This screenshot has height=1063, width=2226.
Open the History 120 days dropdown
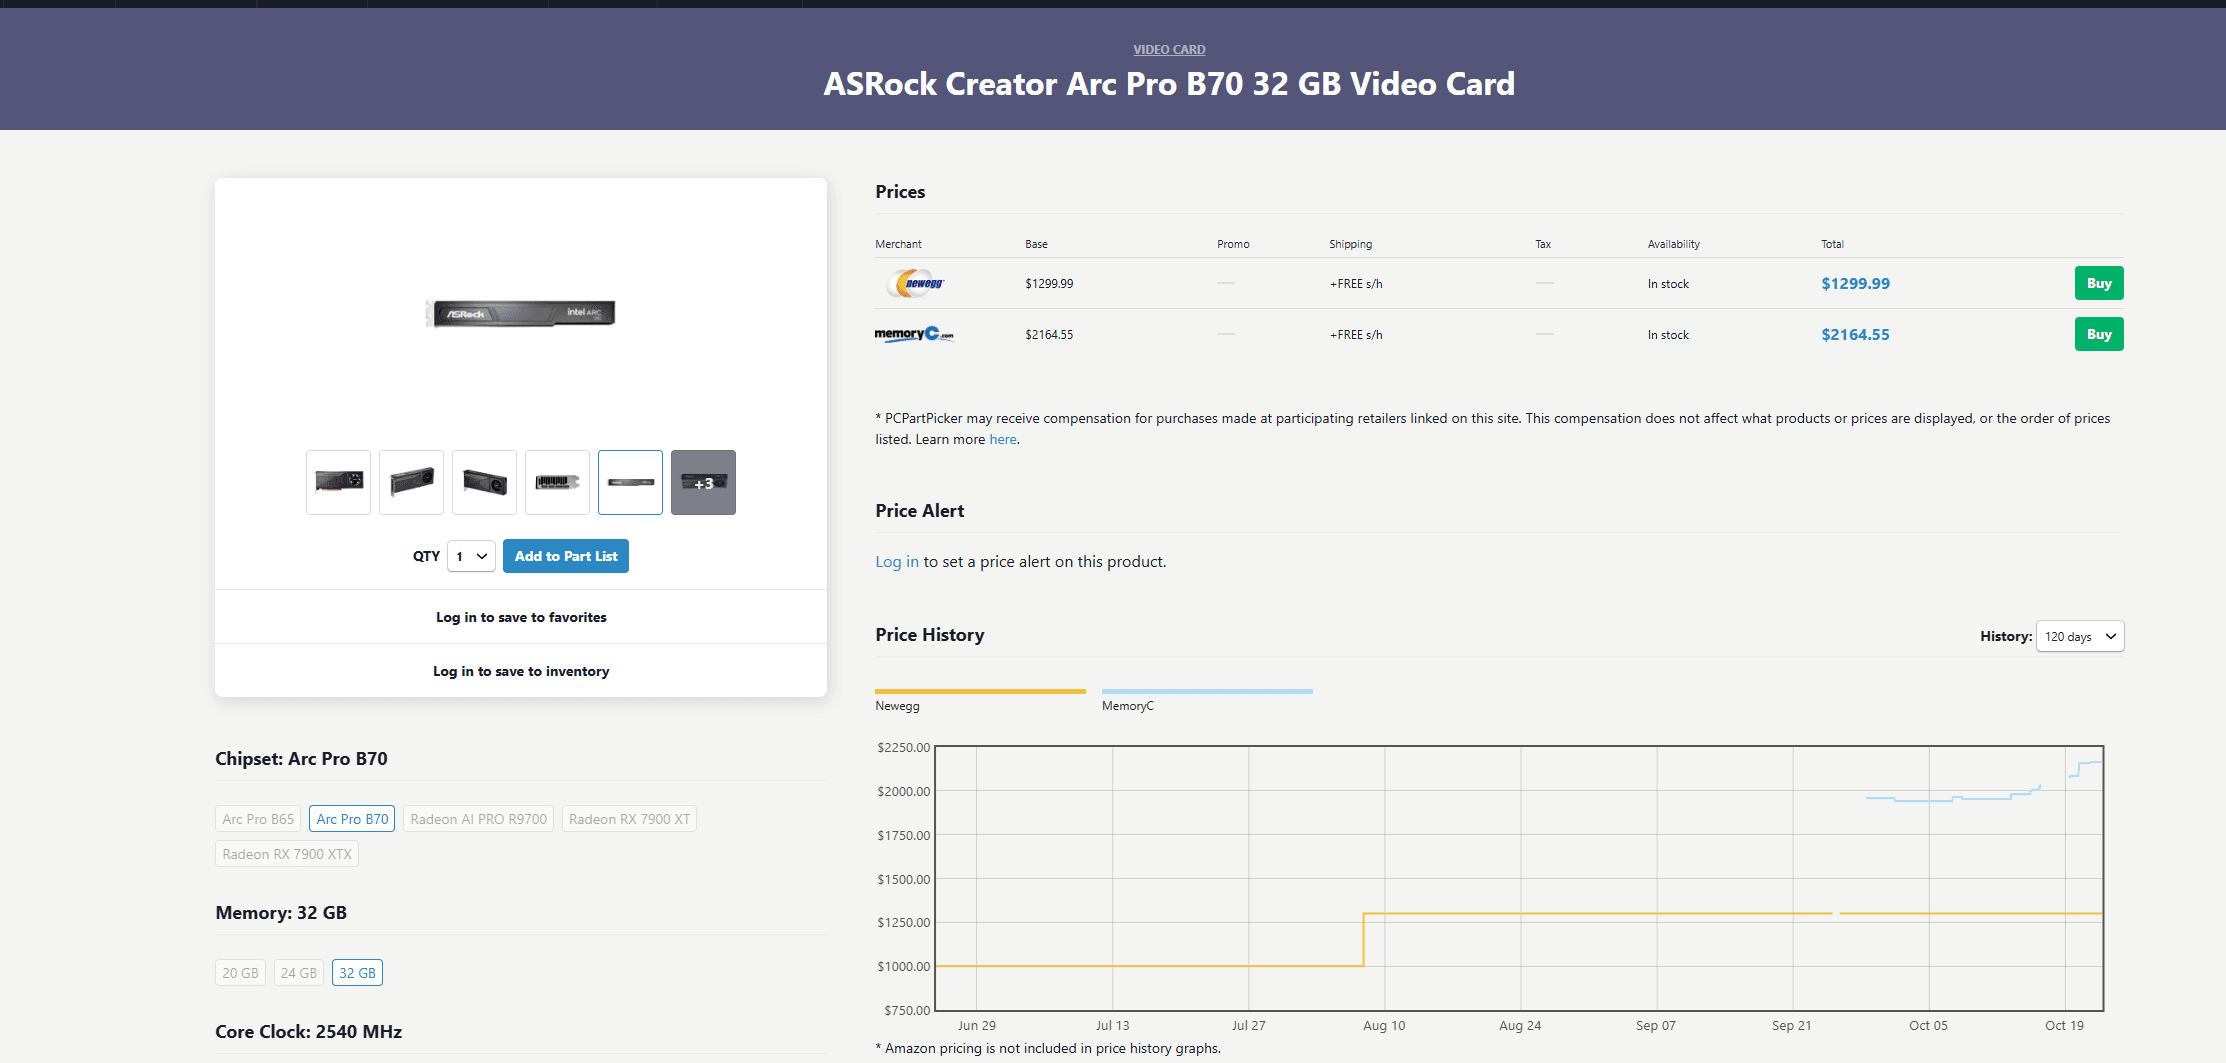(x=2080, y=636)
